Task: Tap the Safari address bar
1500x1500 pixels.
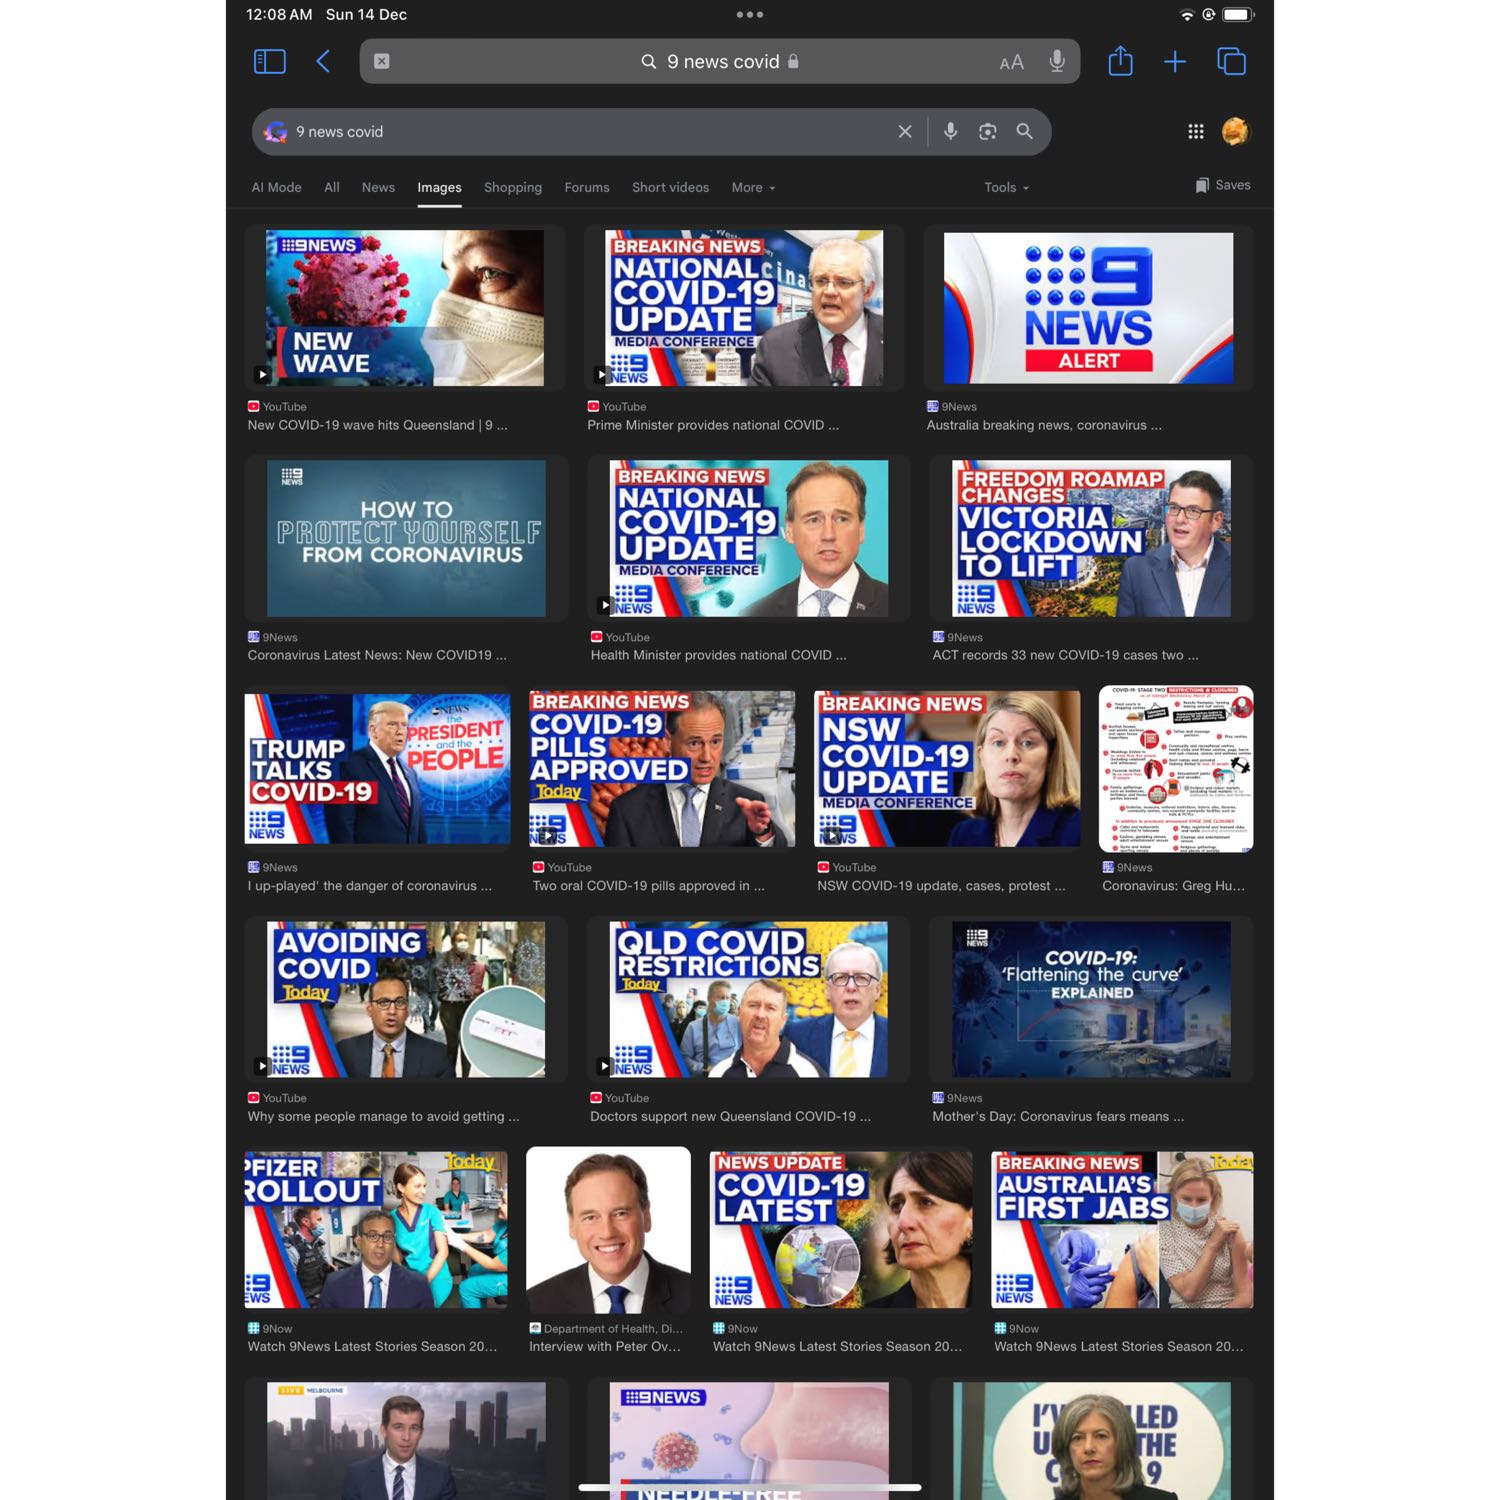Action: [719, 61]
